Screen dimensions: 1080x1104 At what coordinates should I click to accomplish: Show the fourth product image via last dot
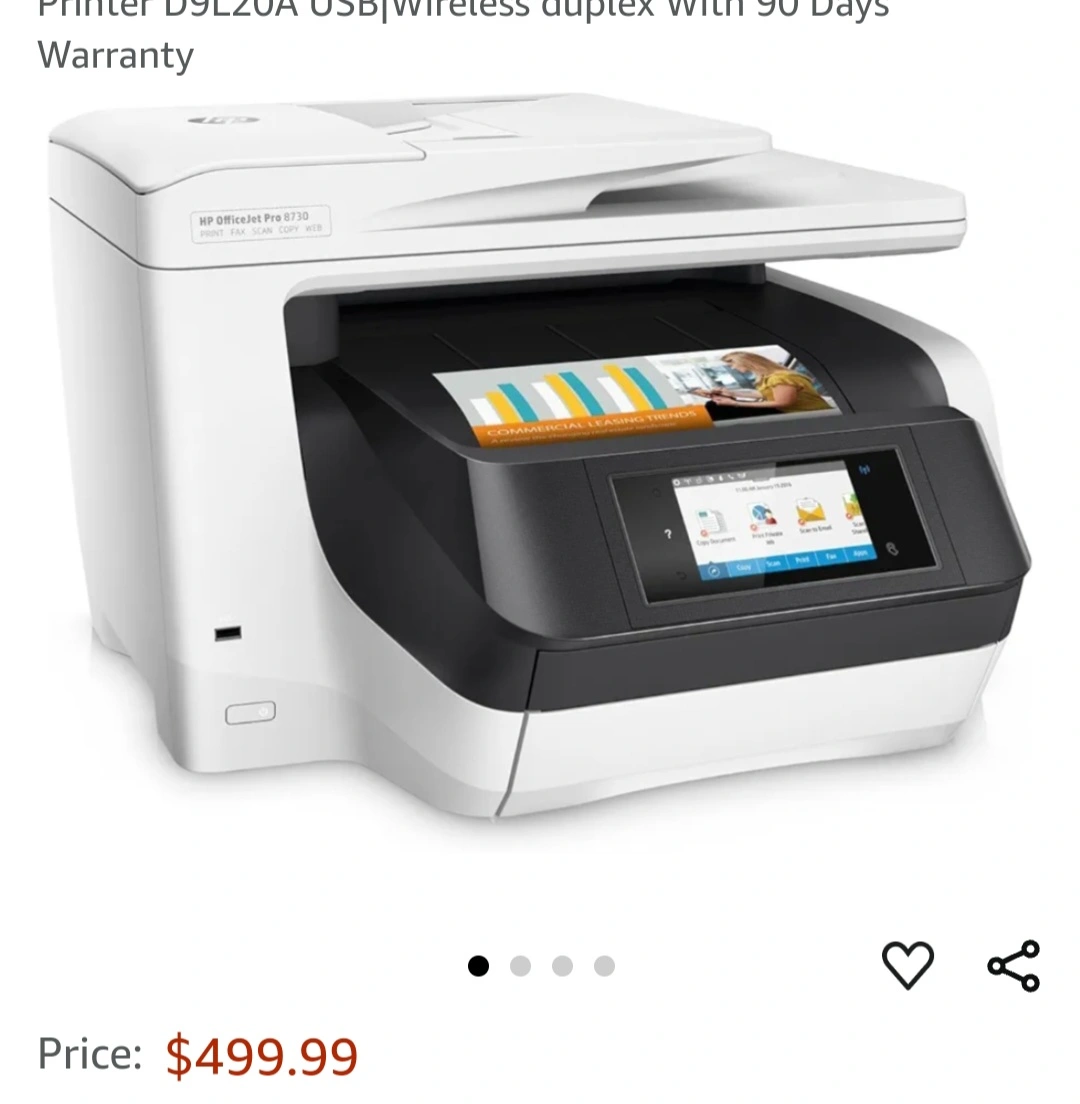tap(604, 966)
